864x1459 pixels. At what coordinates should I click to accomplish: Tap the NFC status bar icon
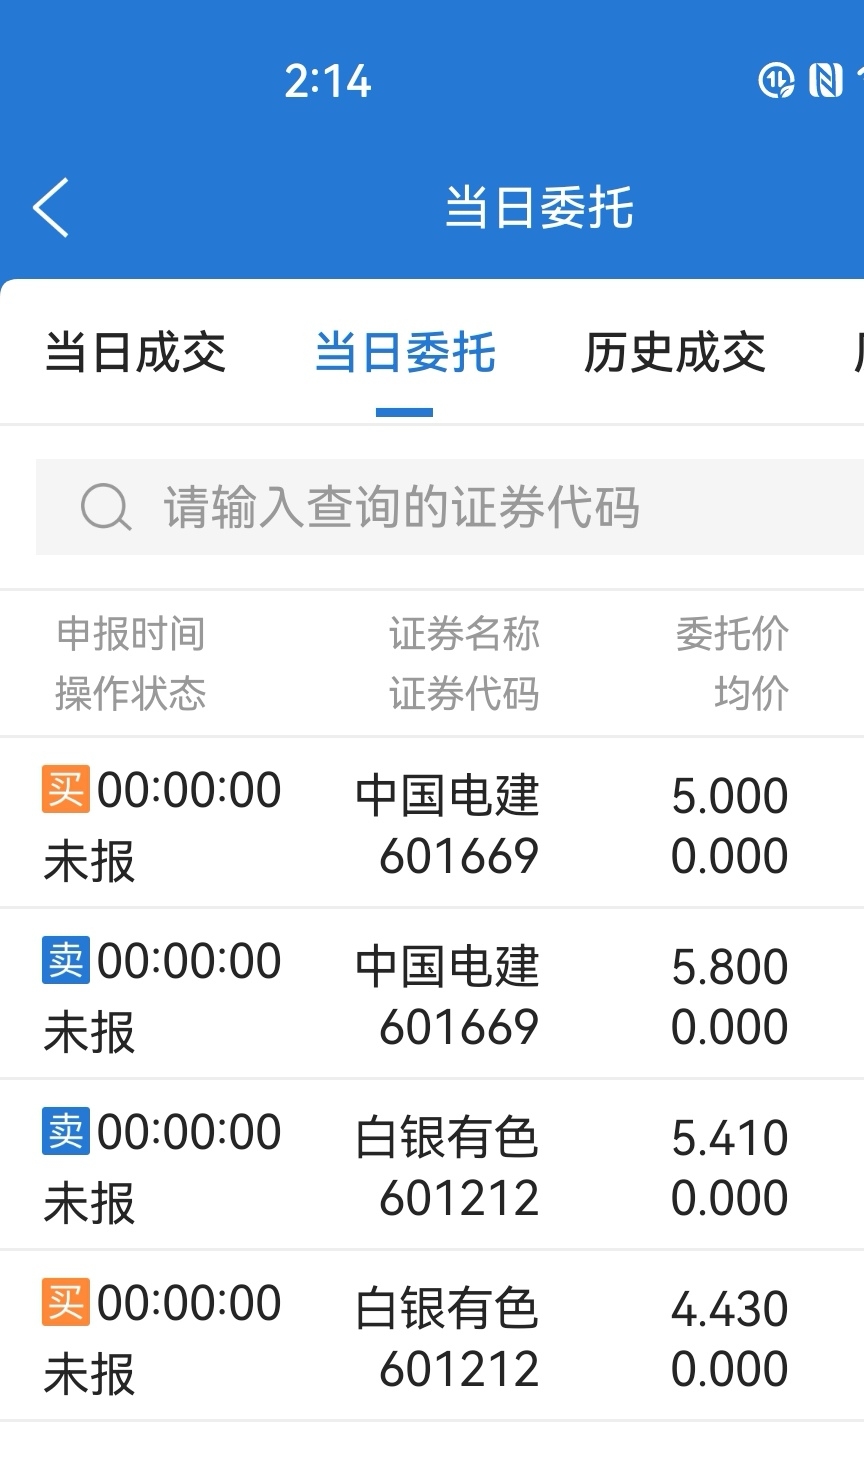pos(825,80)
